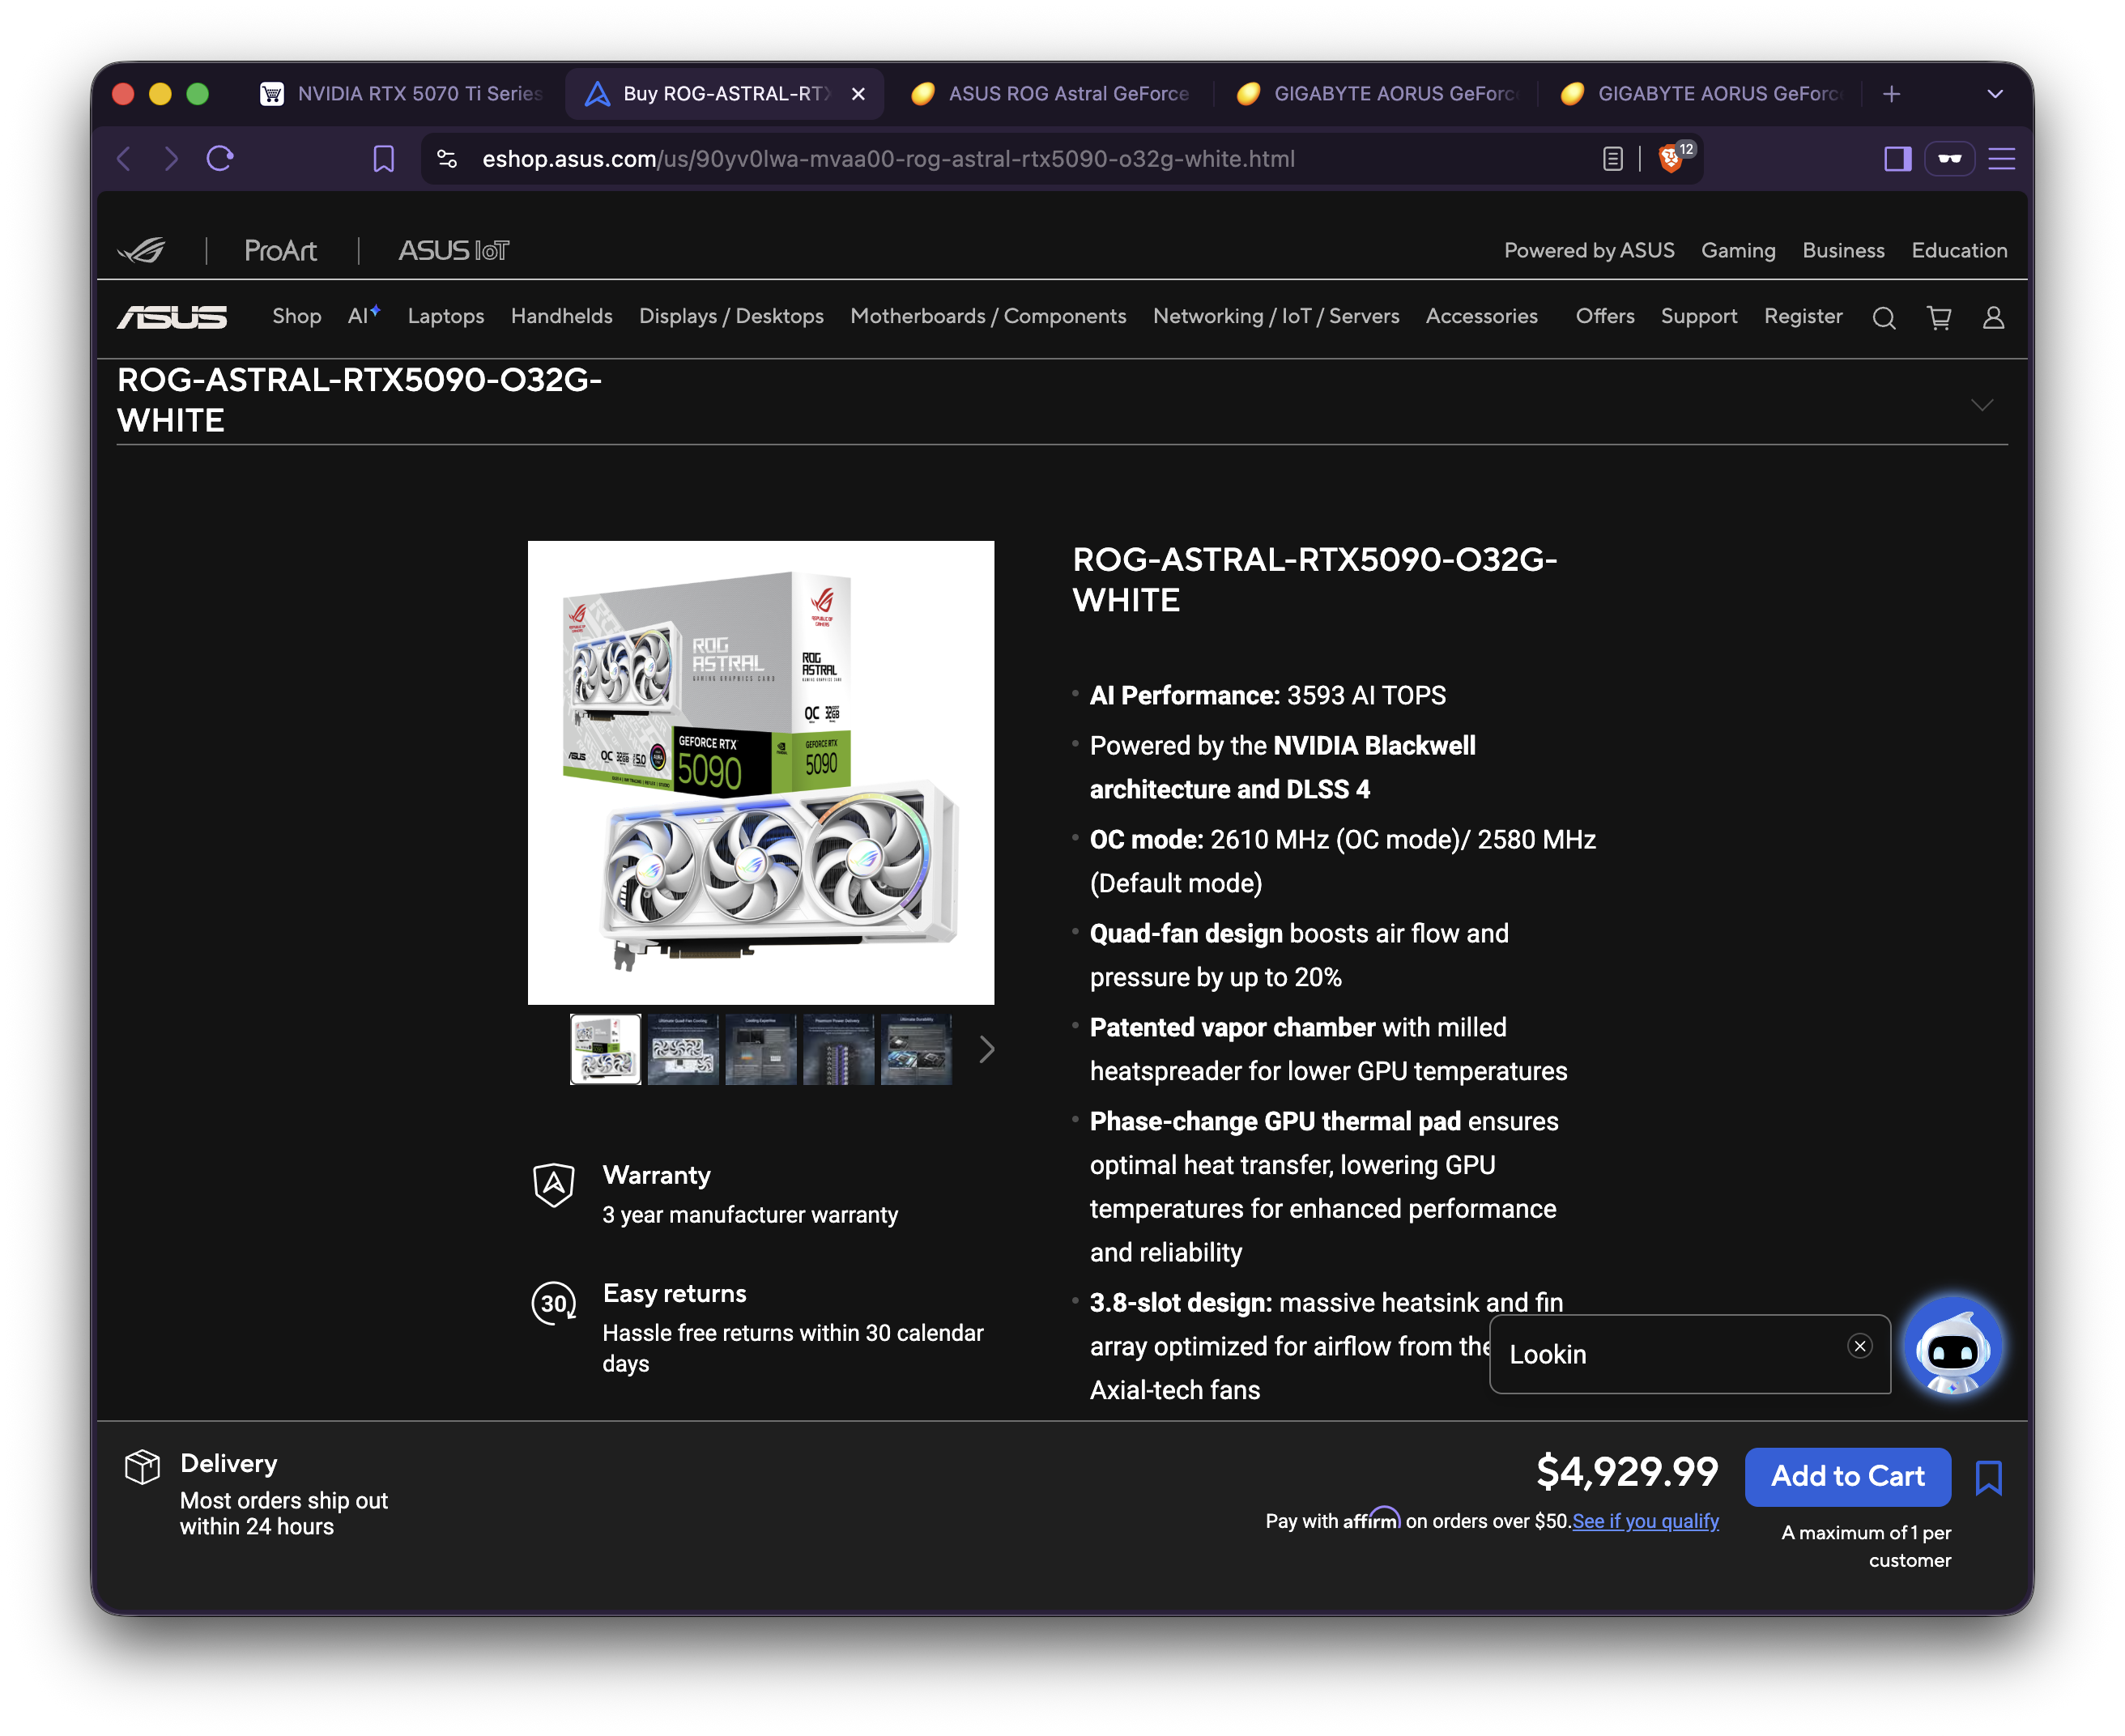Click the Delivery box icon
The width and height of the screenshot is (2125, 1736).
142,1467
